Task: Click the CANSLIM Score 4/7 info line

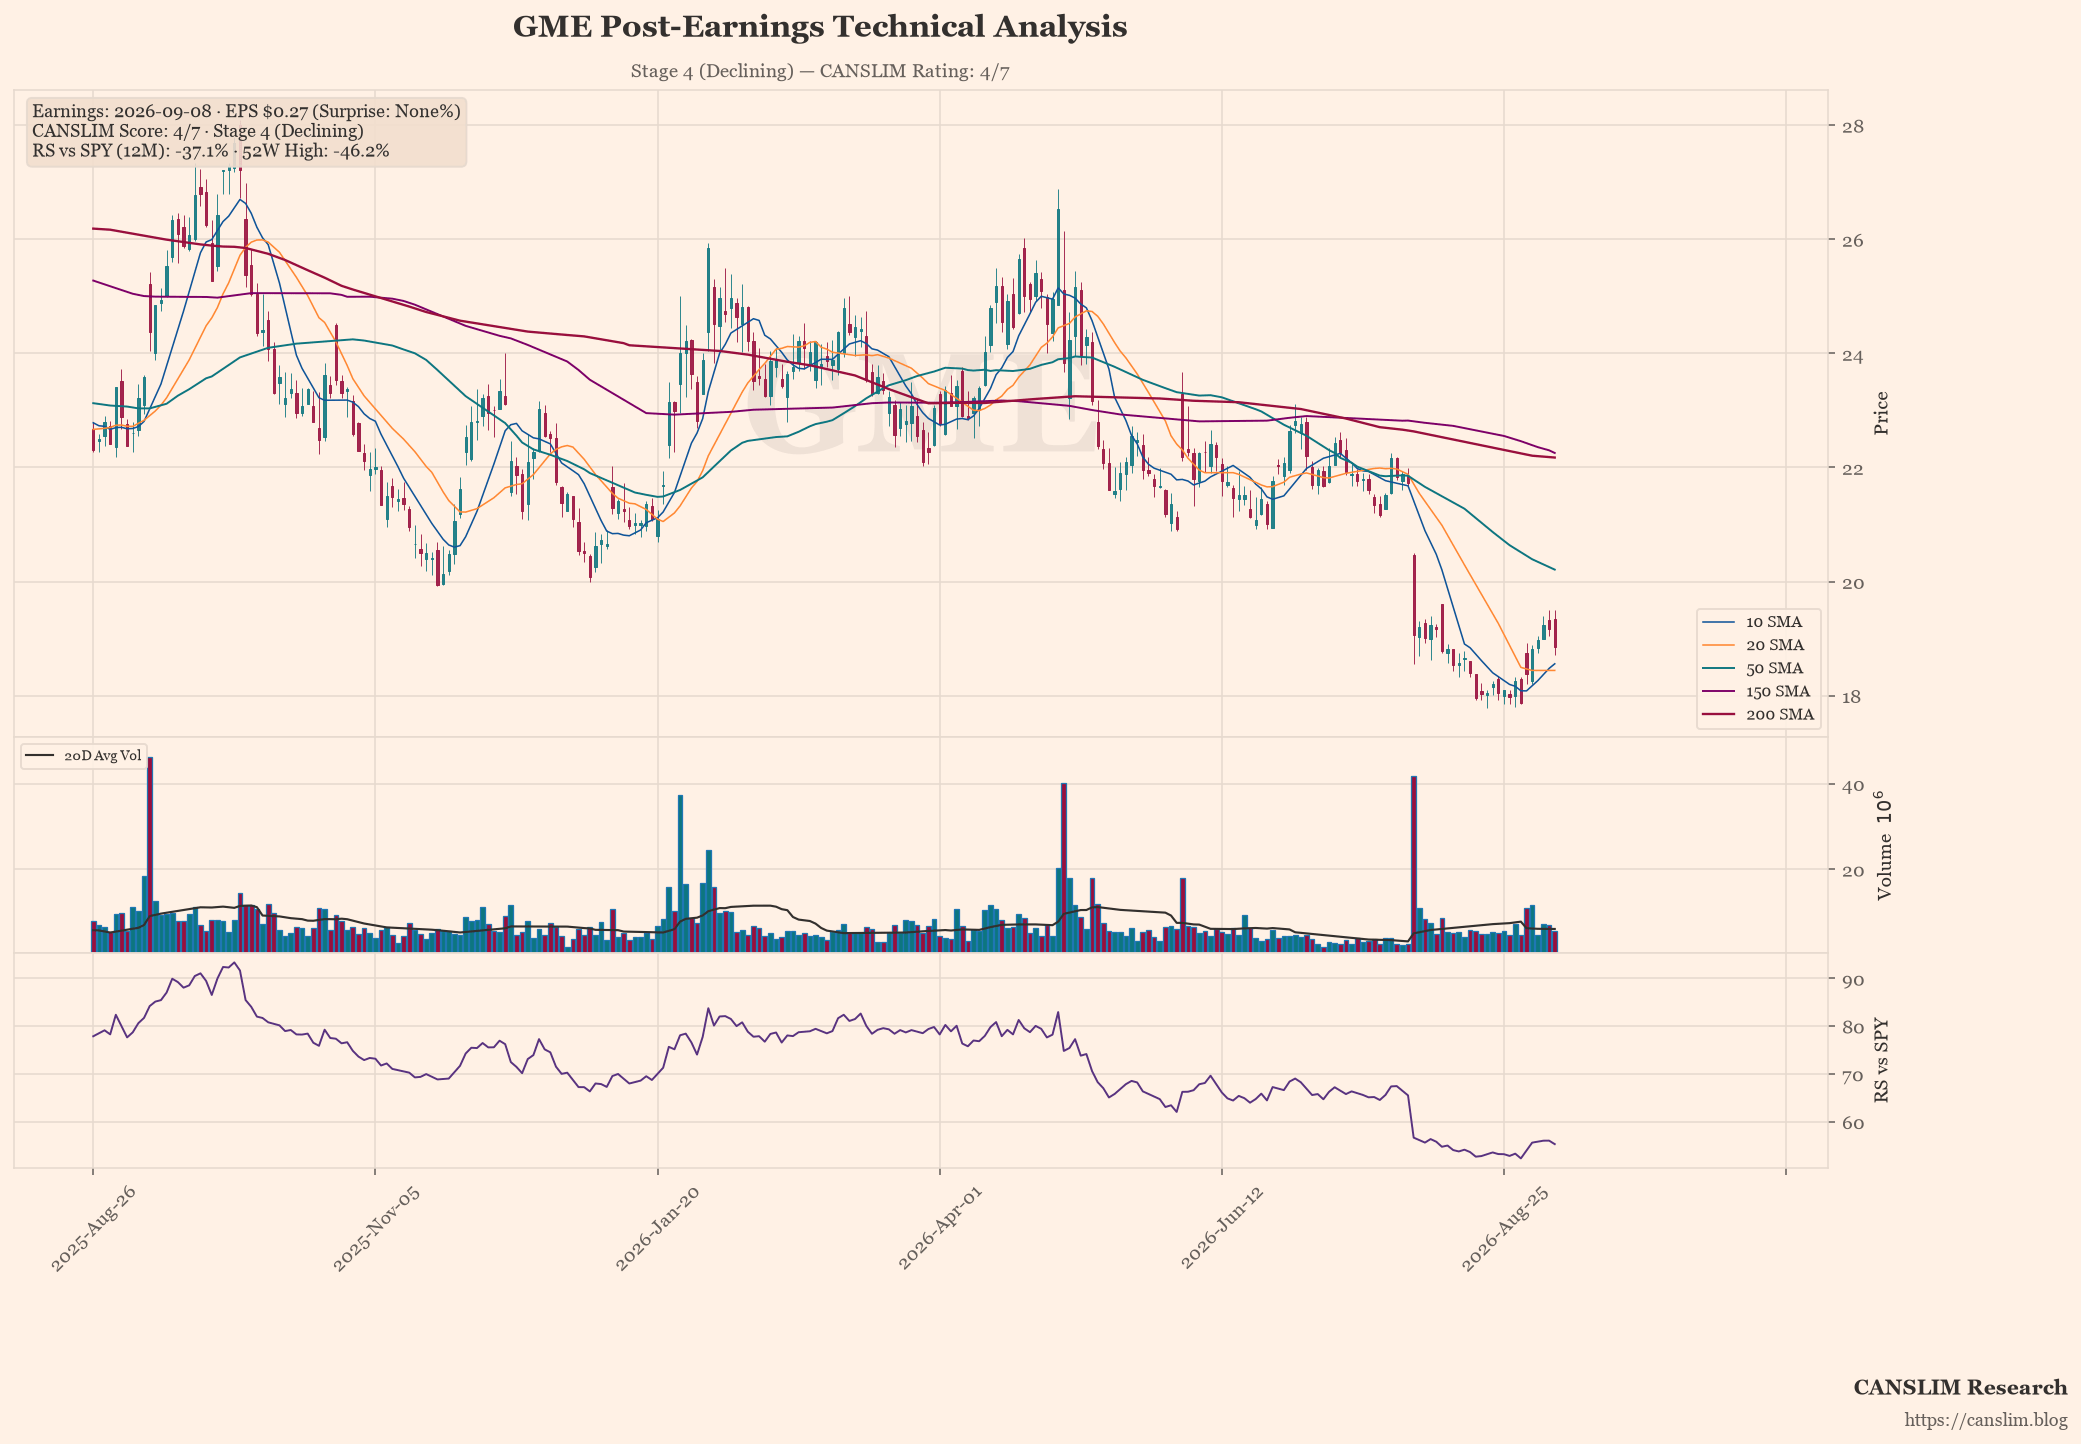Action: tap(198, 131)
